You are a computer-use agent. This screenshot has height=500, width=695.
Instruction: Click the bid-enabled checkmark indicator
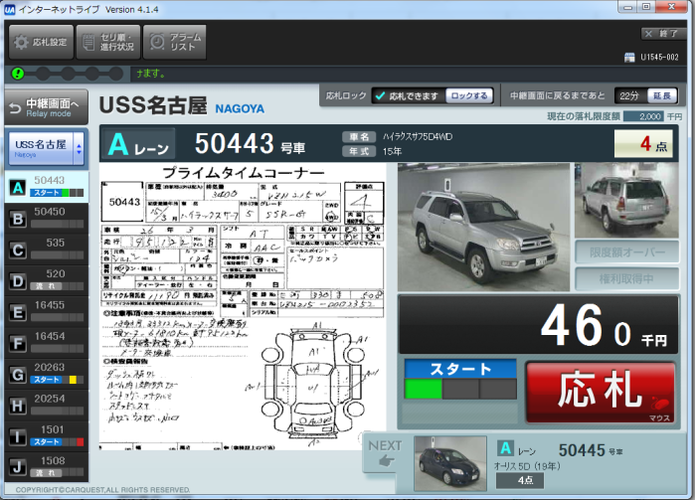pyautogui.click(x=380, y=96)
